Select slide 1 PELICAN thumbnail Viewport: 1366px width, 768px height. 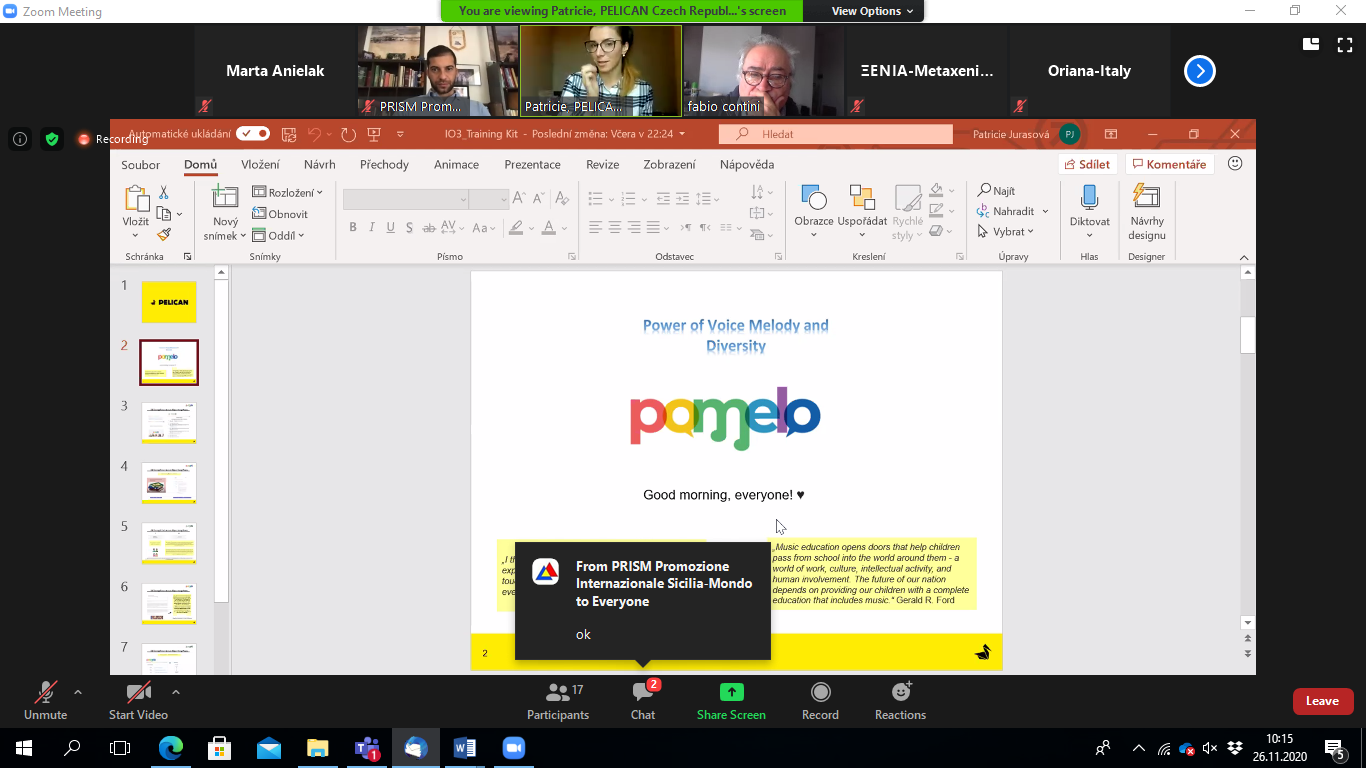tap(169, 302)
